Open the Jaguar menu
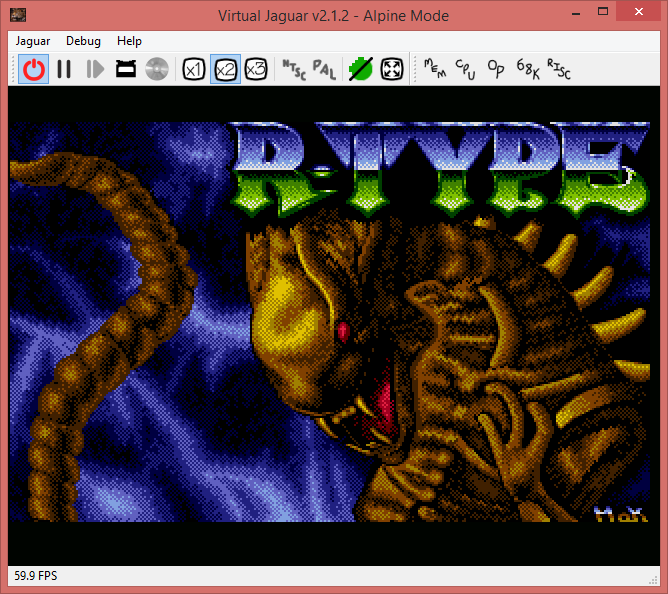 coord(34,41)
